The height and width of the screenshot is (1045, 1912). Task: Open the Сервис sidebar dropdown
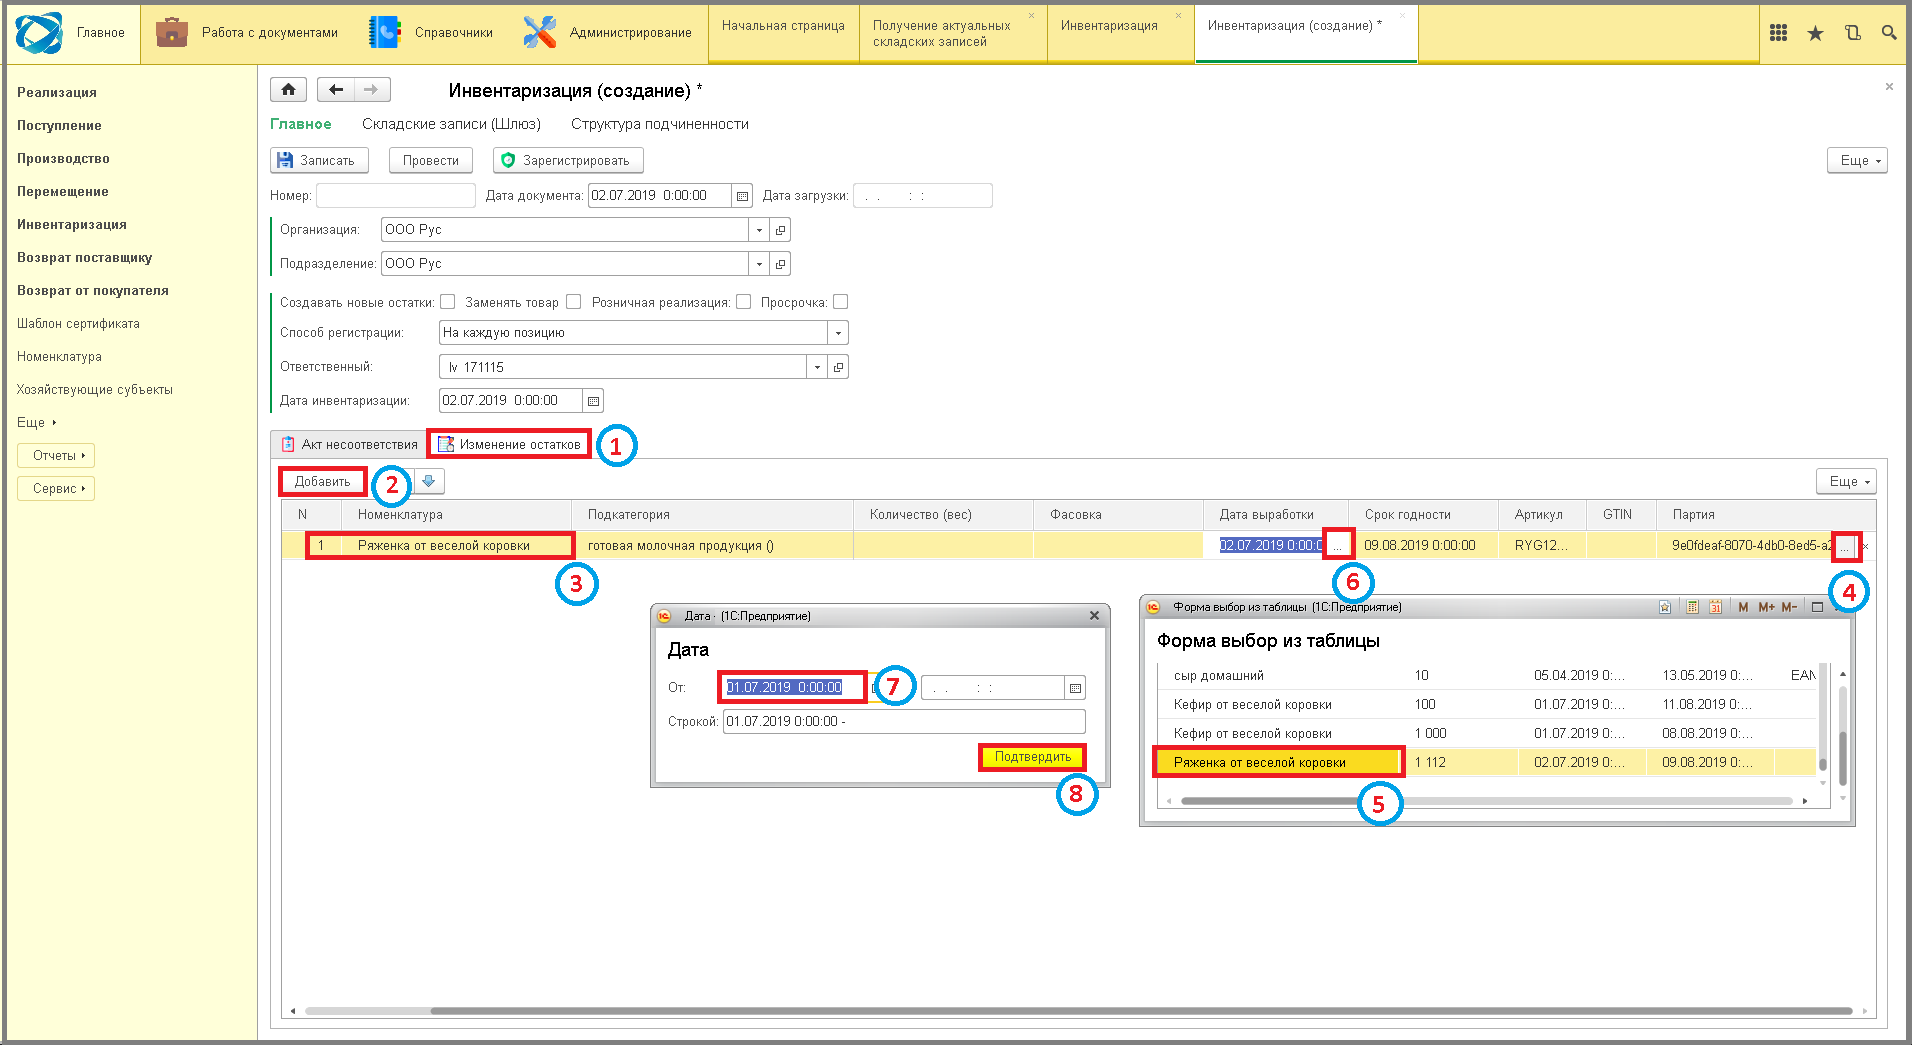coord(56,489)
